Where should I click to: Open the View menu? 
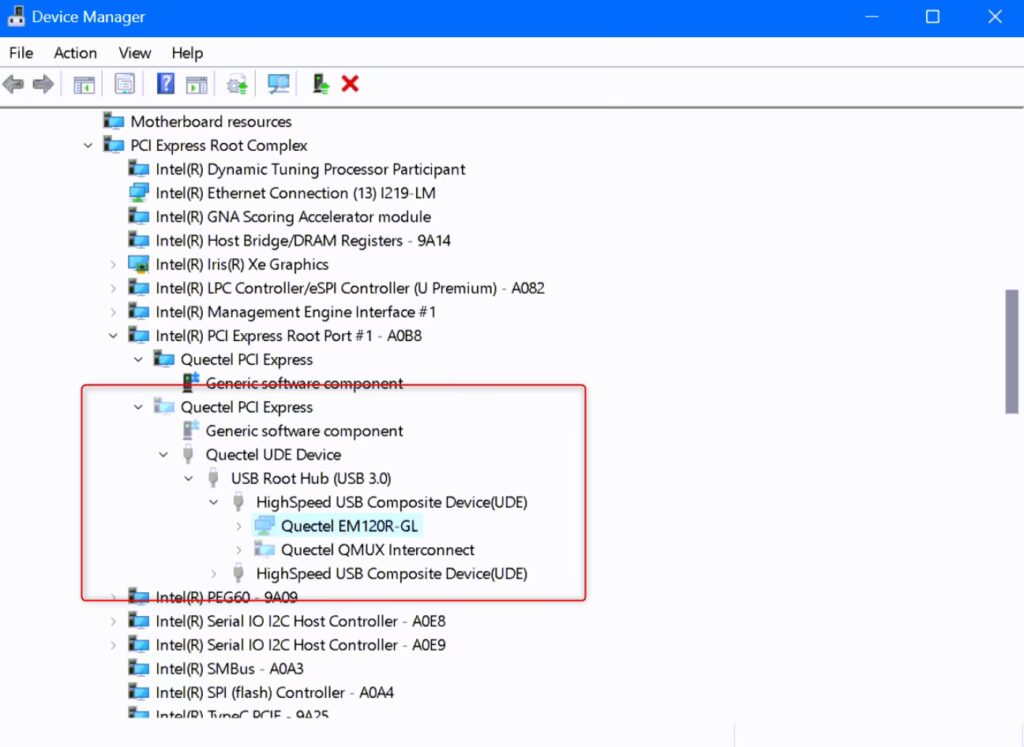[x=134, y=53]
